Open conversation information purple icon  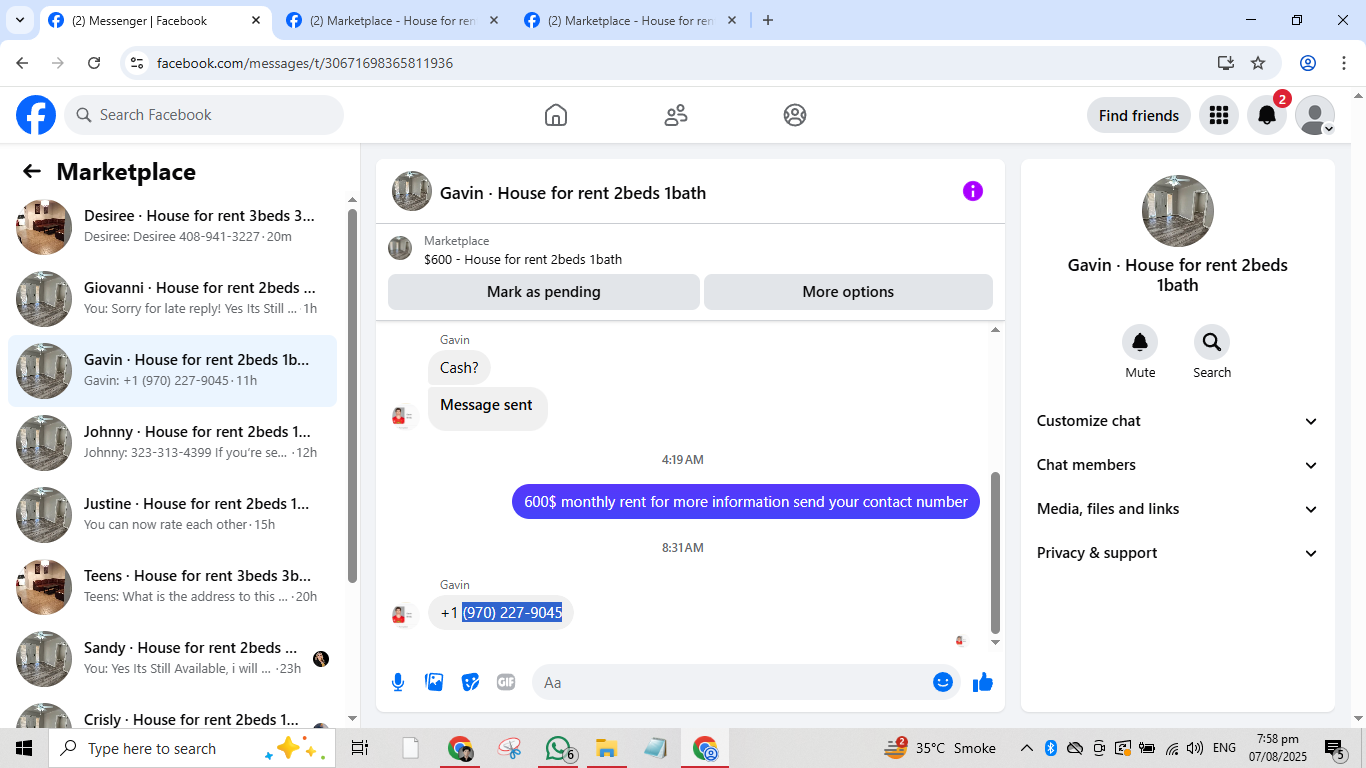click(973, 191)
